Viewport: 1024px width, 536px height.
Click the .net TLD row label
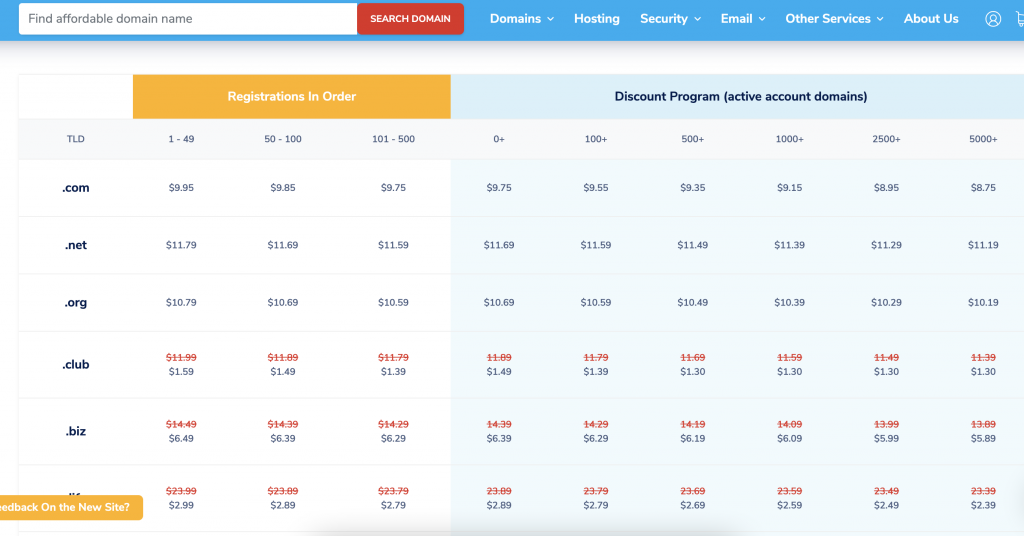click(76, 245)
